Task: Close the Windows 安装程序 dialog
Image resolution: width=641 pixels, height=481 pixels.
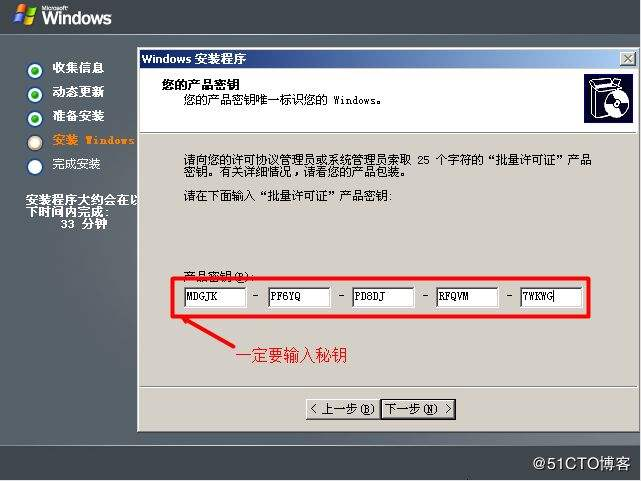Action: tap(627, 59)
